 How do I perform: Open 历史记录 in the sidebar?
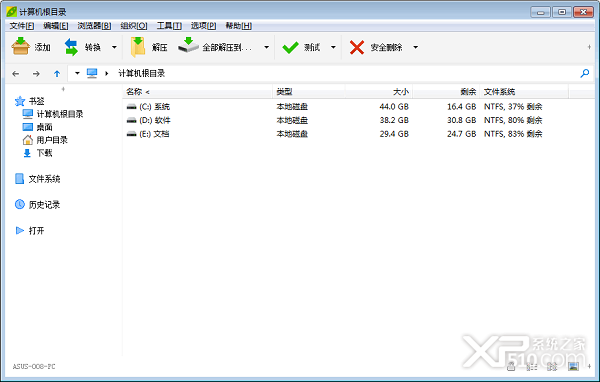44,205
